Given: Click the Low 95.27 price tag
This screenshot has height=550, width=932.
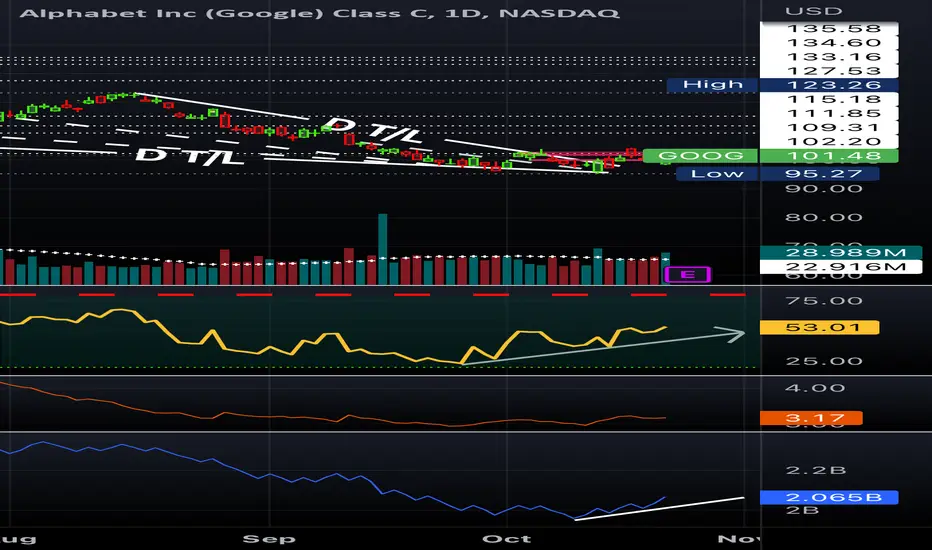Looking at the screenshot, I should pos(777,174).
